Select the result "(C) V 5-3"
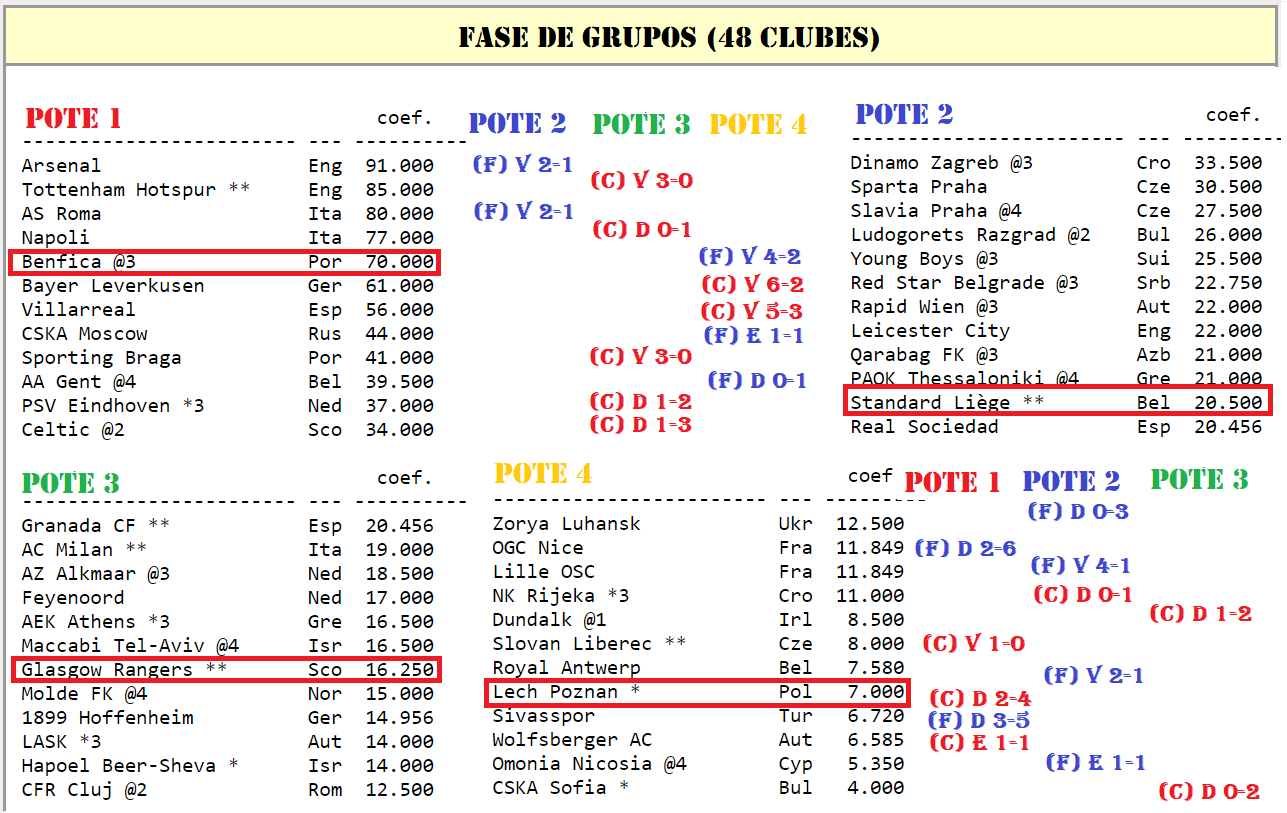The width and height of the screenshot is (1287, 813). pyautogui.click(x=752, y=311)
